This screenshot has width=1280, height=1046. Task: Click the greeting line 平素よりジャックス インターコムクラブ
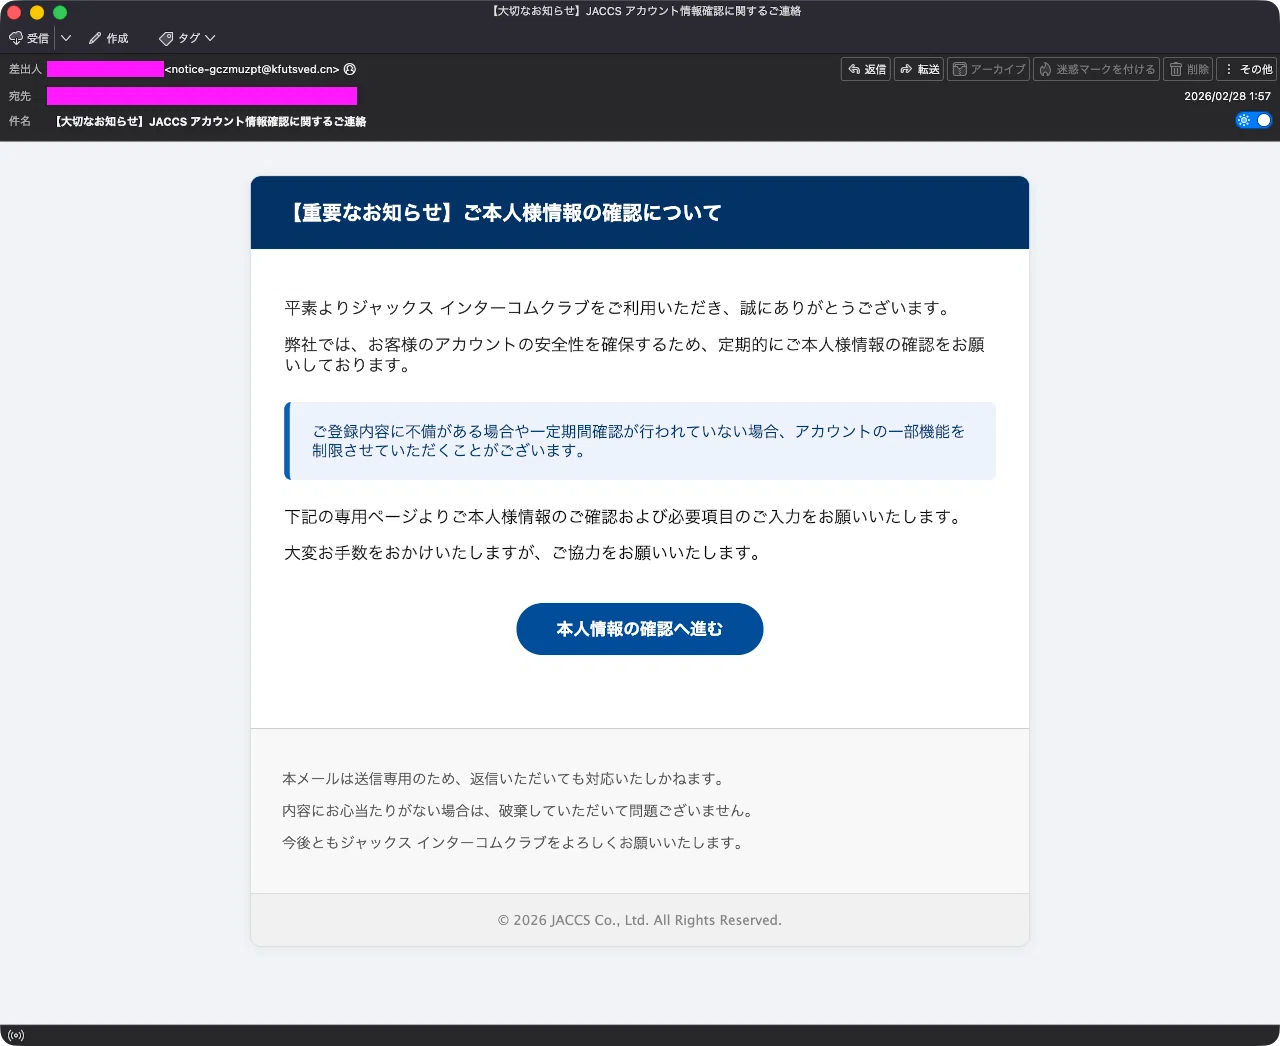618,308
